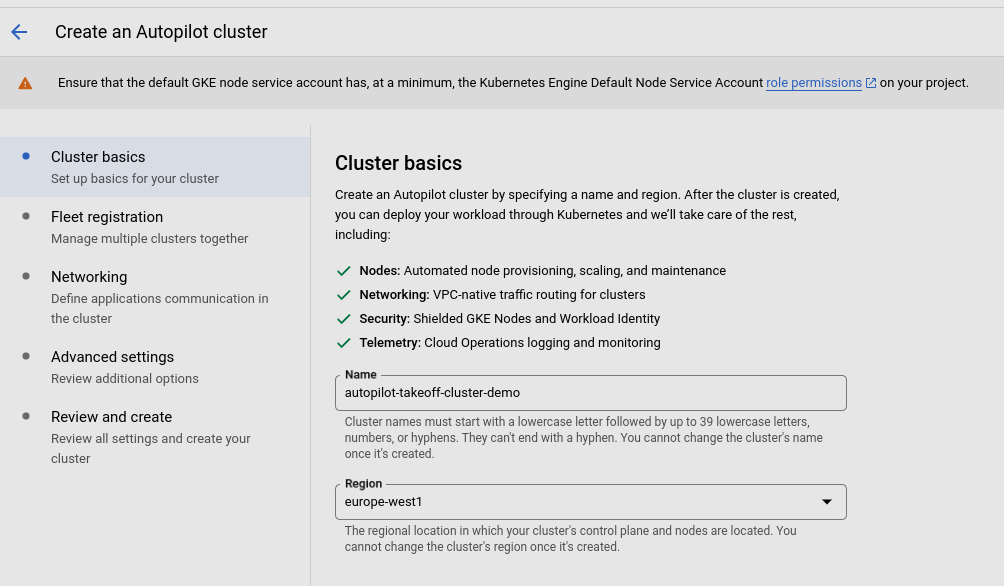The image size is (1004, 586).
Task: Select the Cluster basics step
Action: click(98, 157)
